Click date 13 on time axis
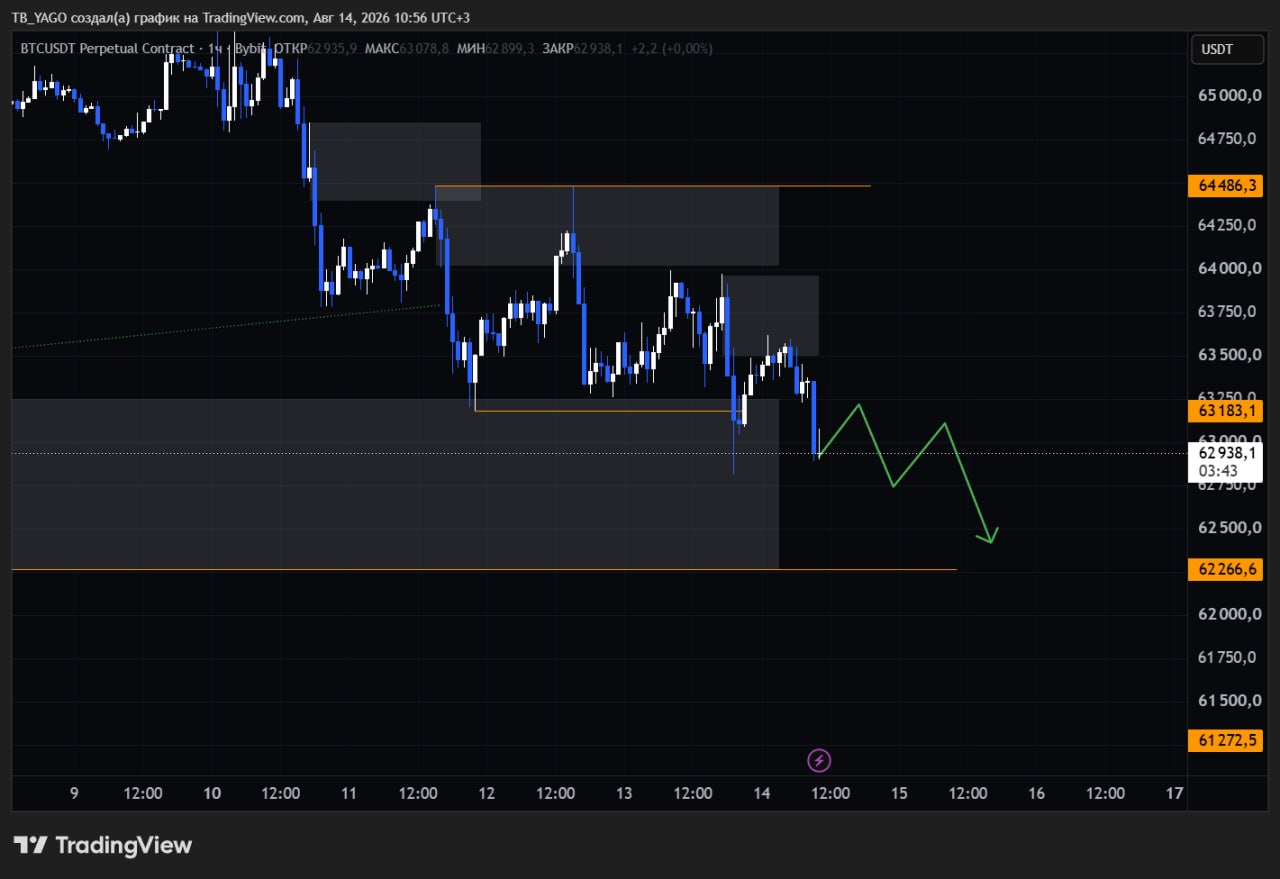 pos(624,793)
